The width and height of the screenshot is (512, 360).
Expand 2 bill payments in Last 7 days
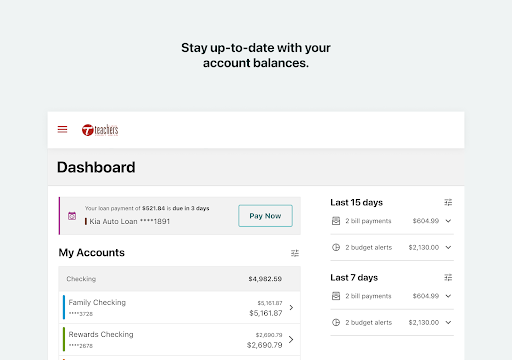(x=448, y=296)
